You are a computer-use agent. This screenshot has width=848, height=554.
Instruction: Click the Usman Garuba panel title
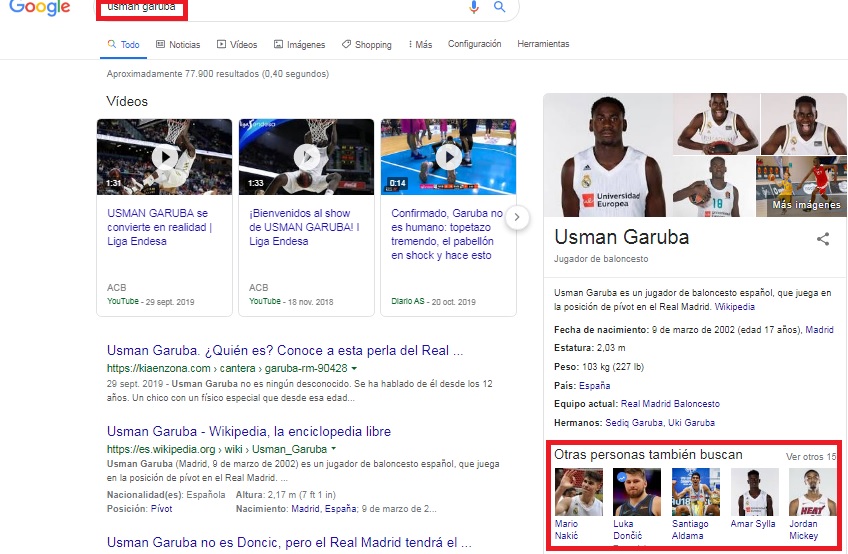click(621, 238)
